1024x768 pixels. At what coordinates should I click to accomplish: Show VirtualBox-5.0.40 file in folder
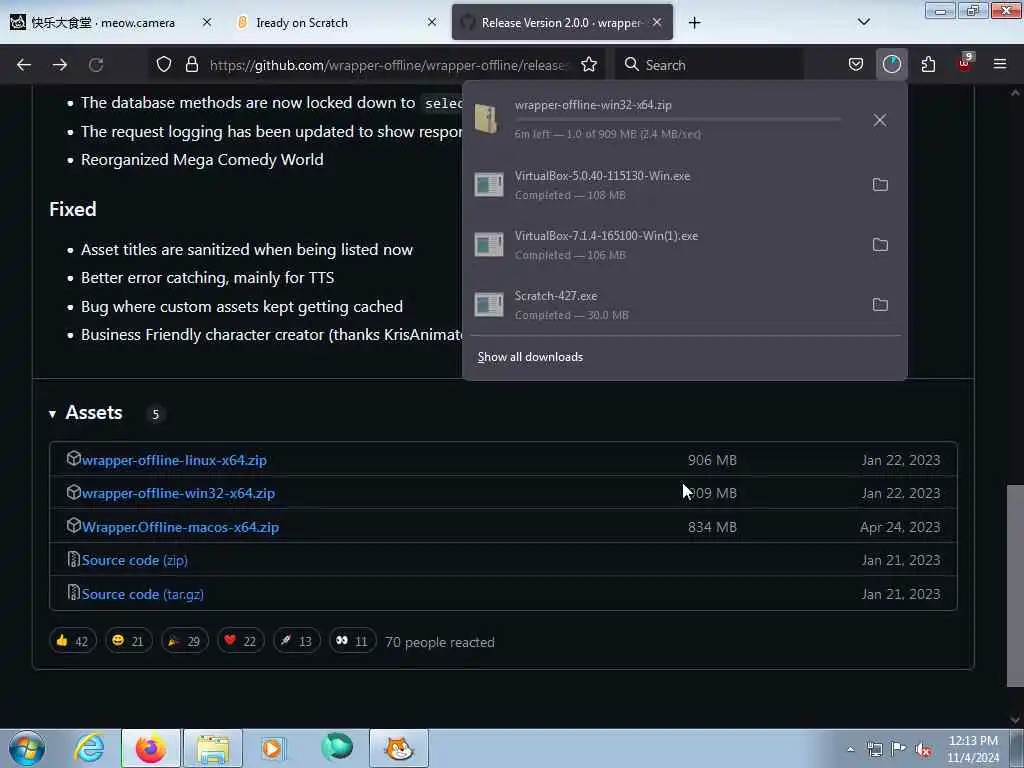(880, 185)
